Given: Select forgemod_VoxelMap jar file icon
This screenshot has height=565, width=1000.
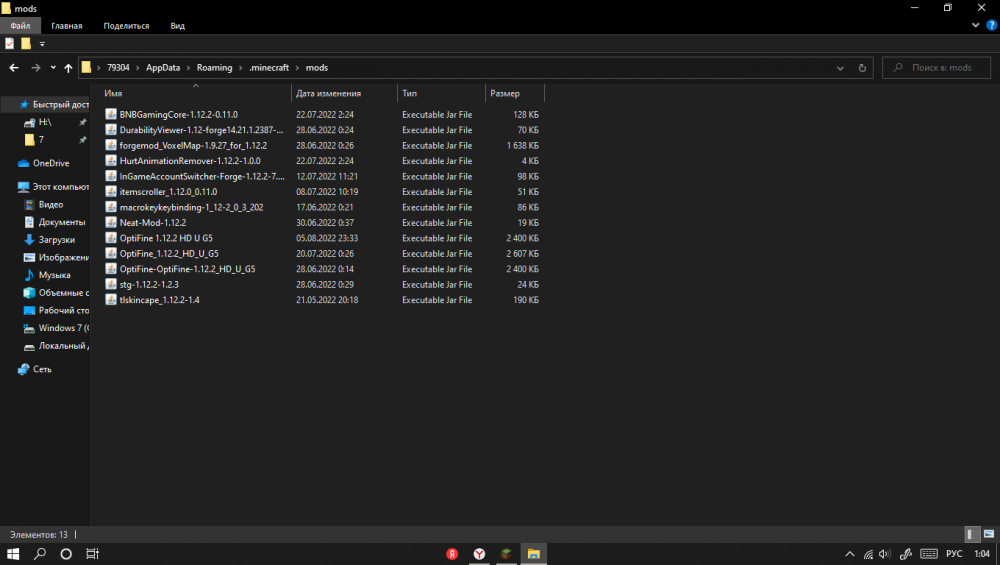Looking at the screenshot, I should (111, 145).
